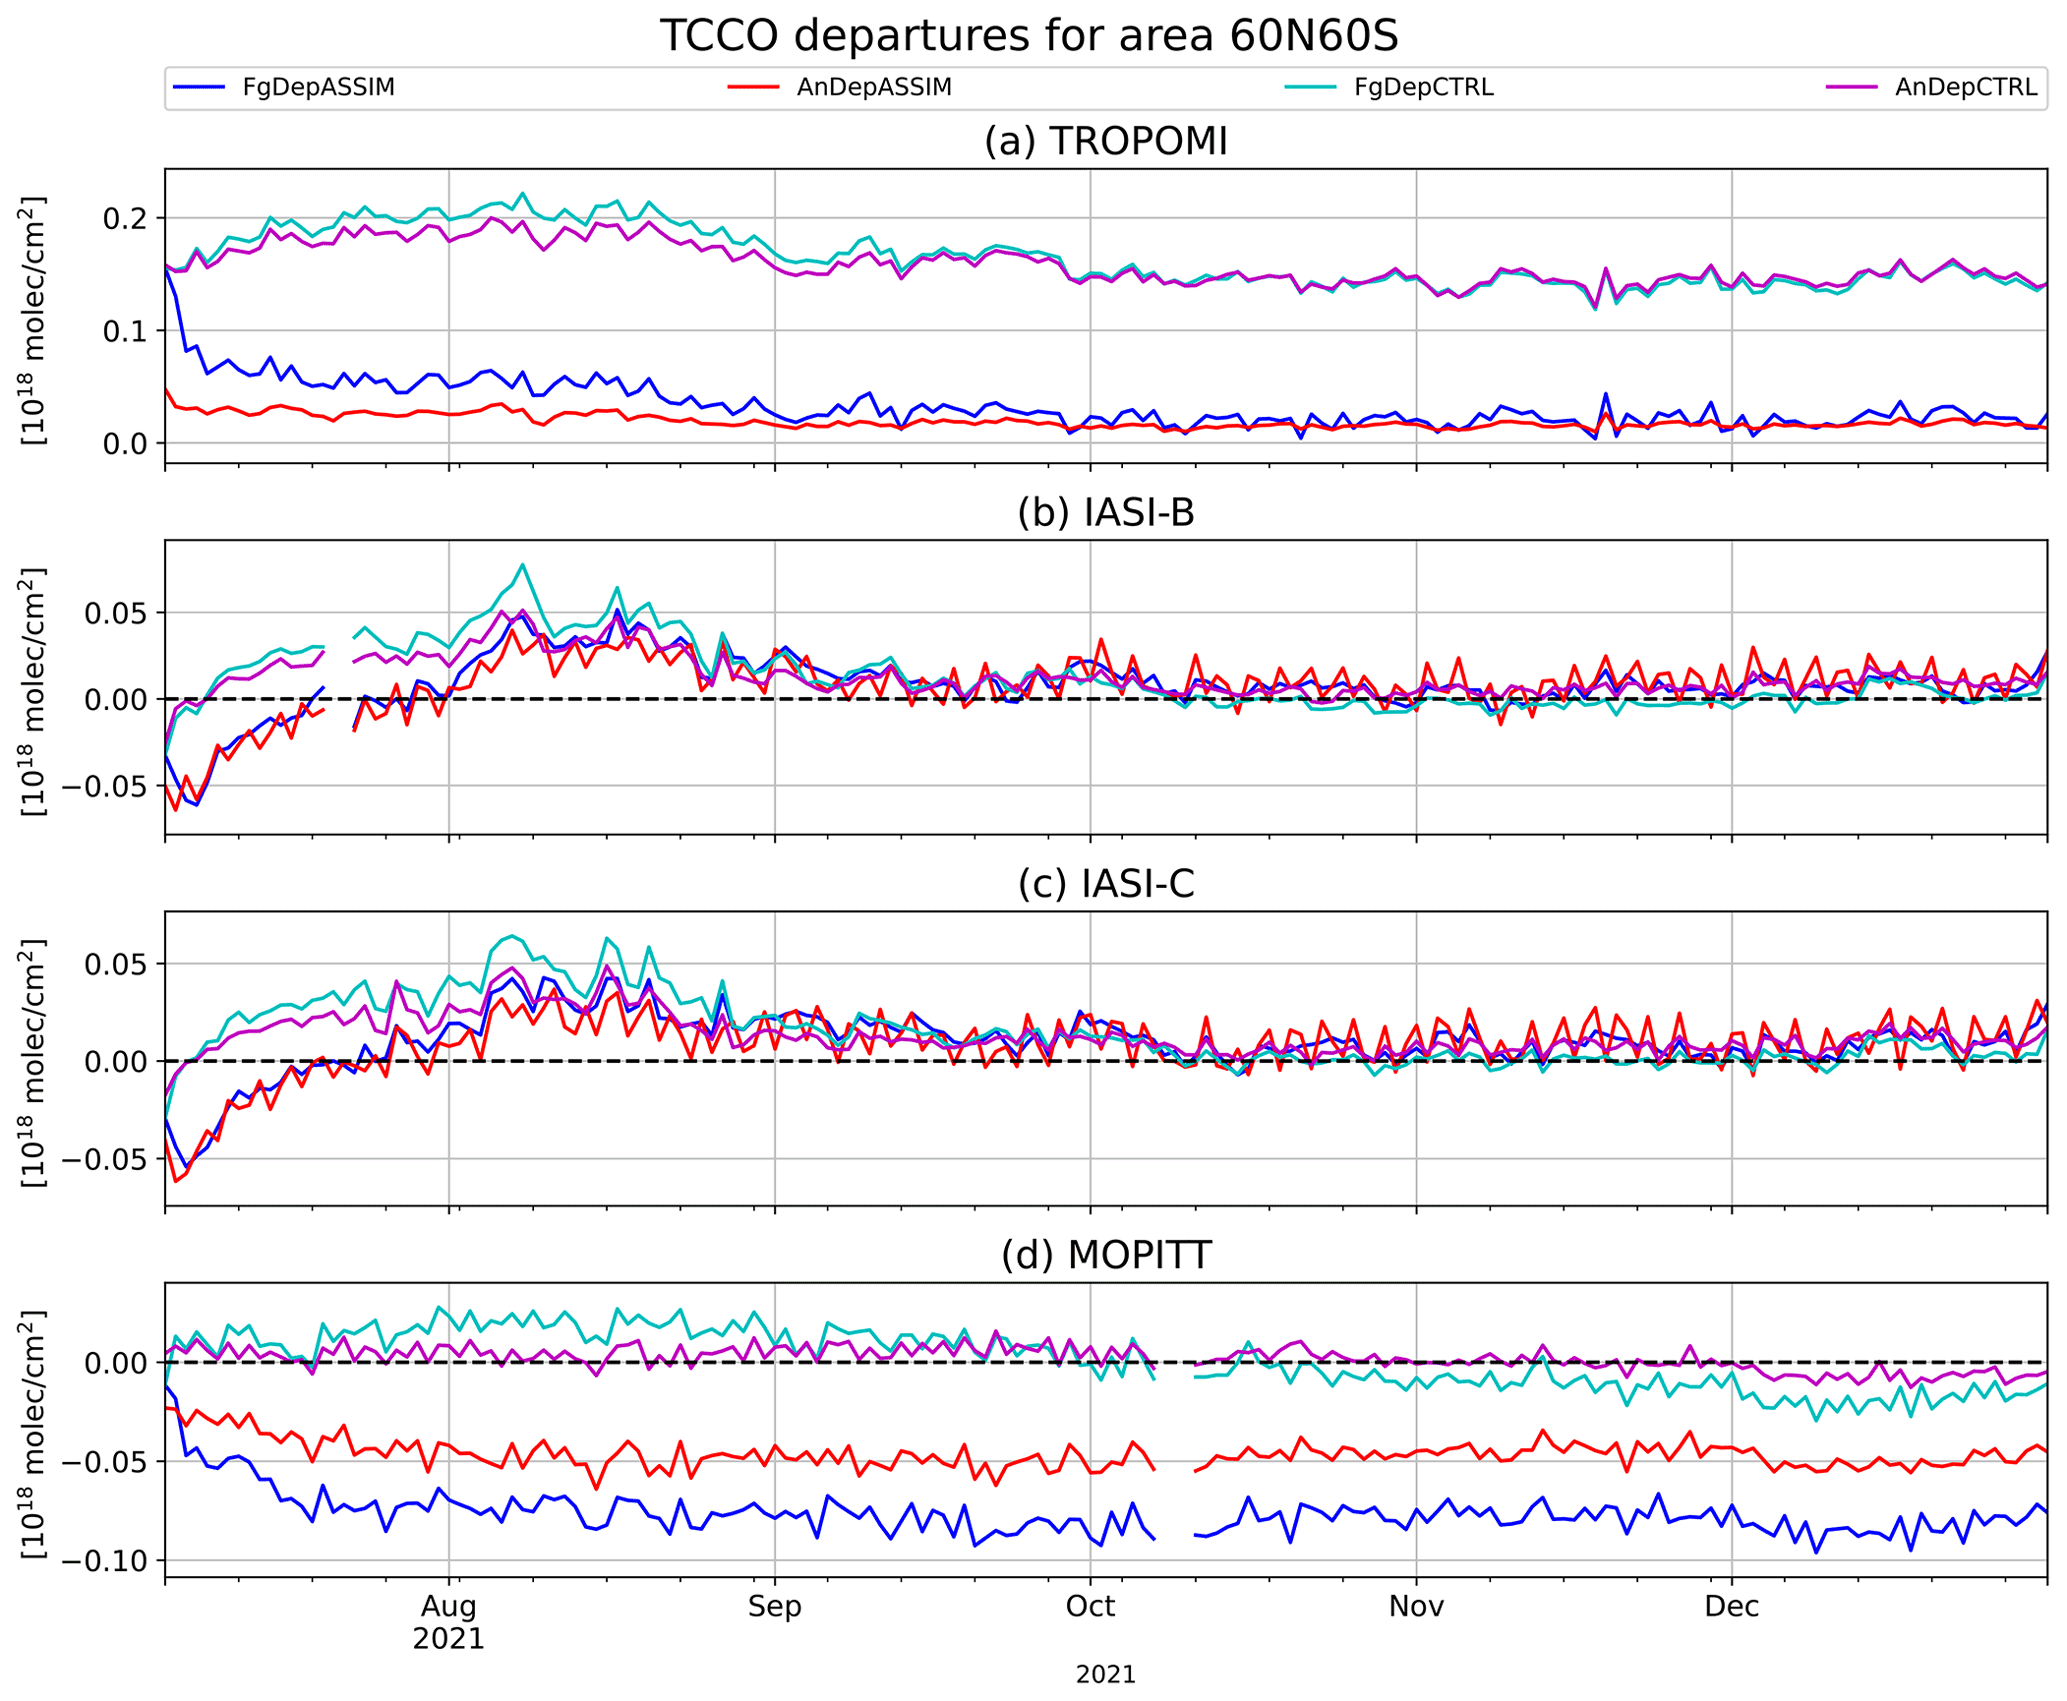Viewport: 2067px width, 1701px height.
Task: Click the blue FgDepASSIM legend line swatch
Action: point(199,88)
